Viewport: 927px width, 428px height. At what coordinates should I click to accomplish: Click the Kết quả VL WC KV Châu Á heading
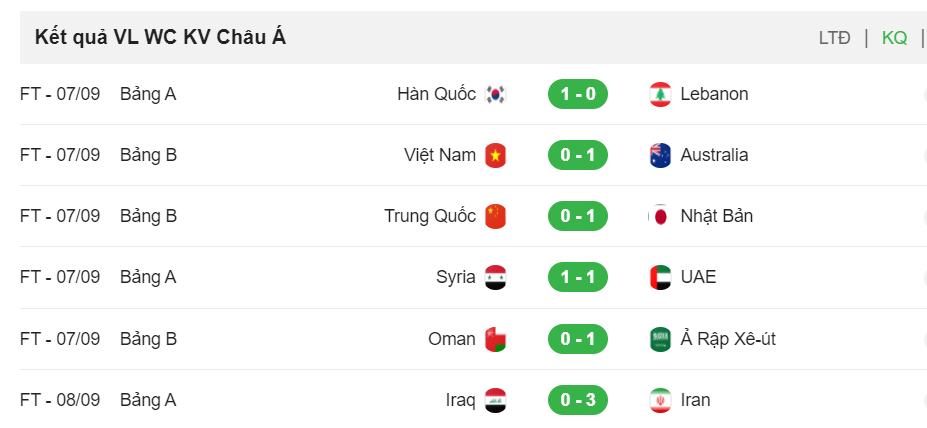(160, 37)
